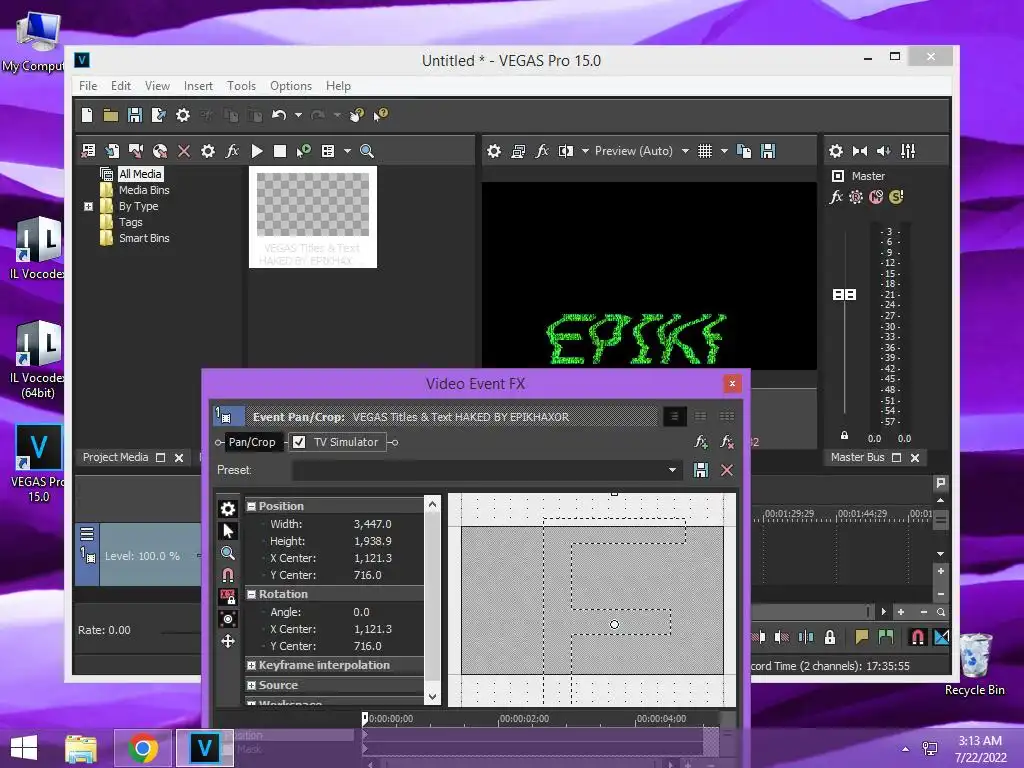This screenshot has height=768, width=1024.
Task: Adjust the Master bus volume fader
Action: click(844, 295)
